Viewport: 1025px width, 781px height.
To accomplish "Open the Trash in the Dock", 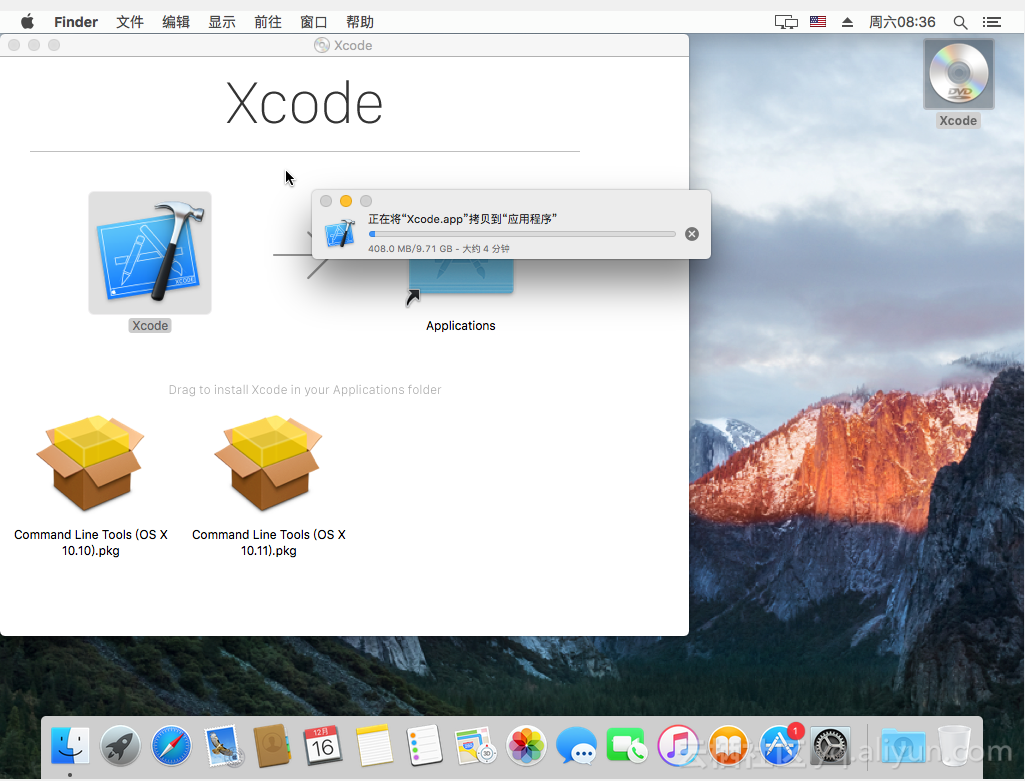I will coord(954,745).
